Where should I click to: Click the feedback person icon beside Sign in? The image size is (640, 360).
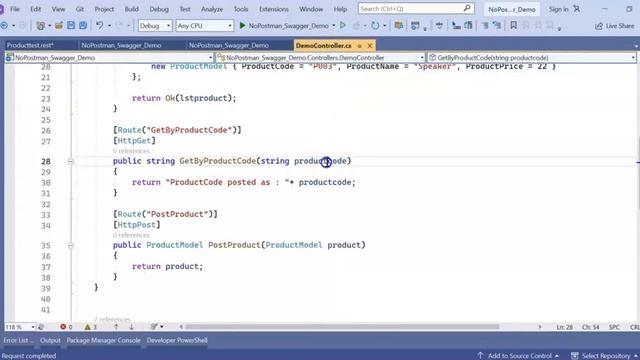point(576,9)
